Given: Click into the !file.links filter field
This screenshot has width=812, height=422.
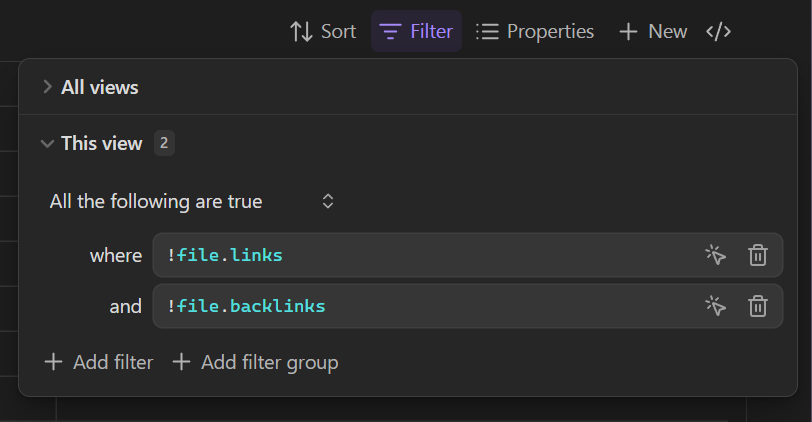Looking at the screenshot, I should (420, 255).
